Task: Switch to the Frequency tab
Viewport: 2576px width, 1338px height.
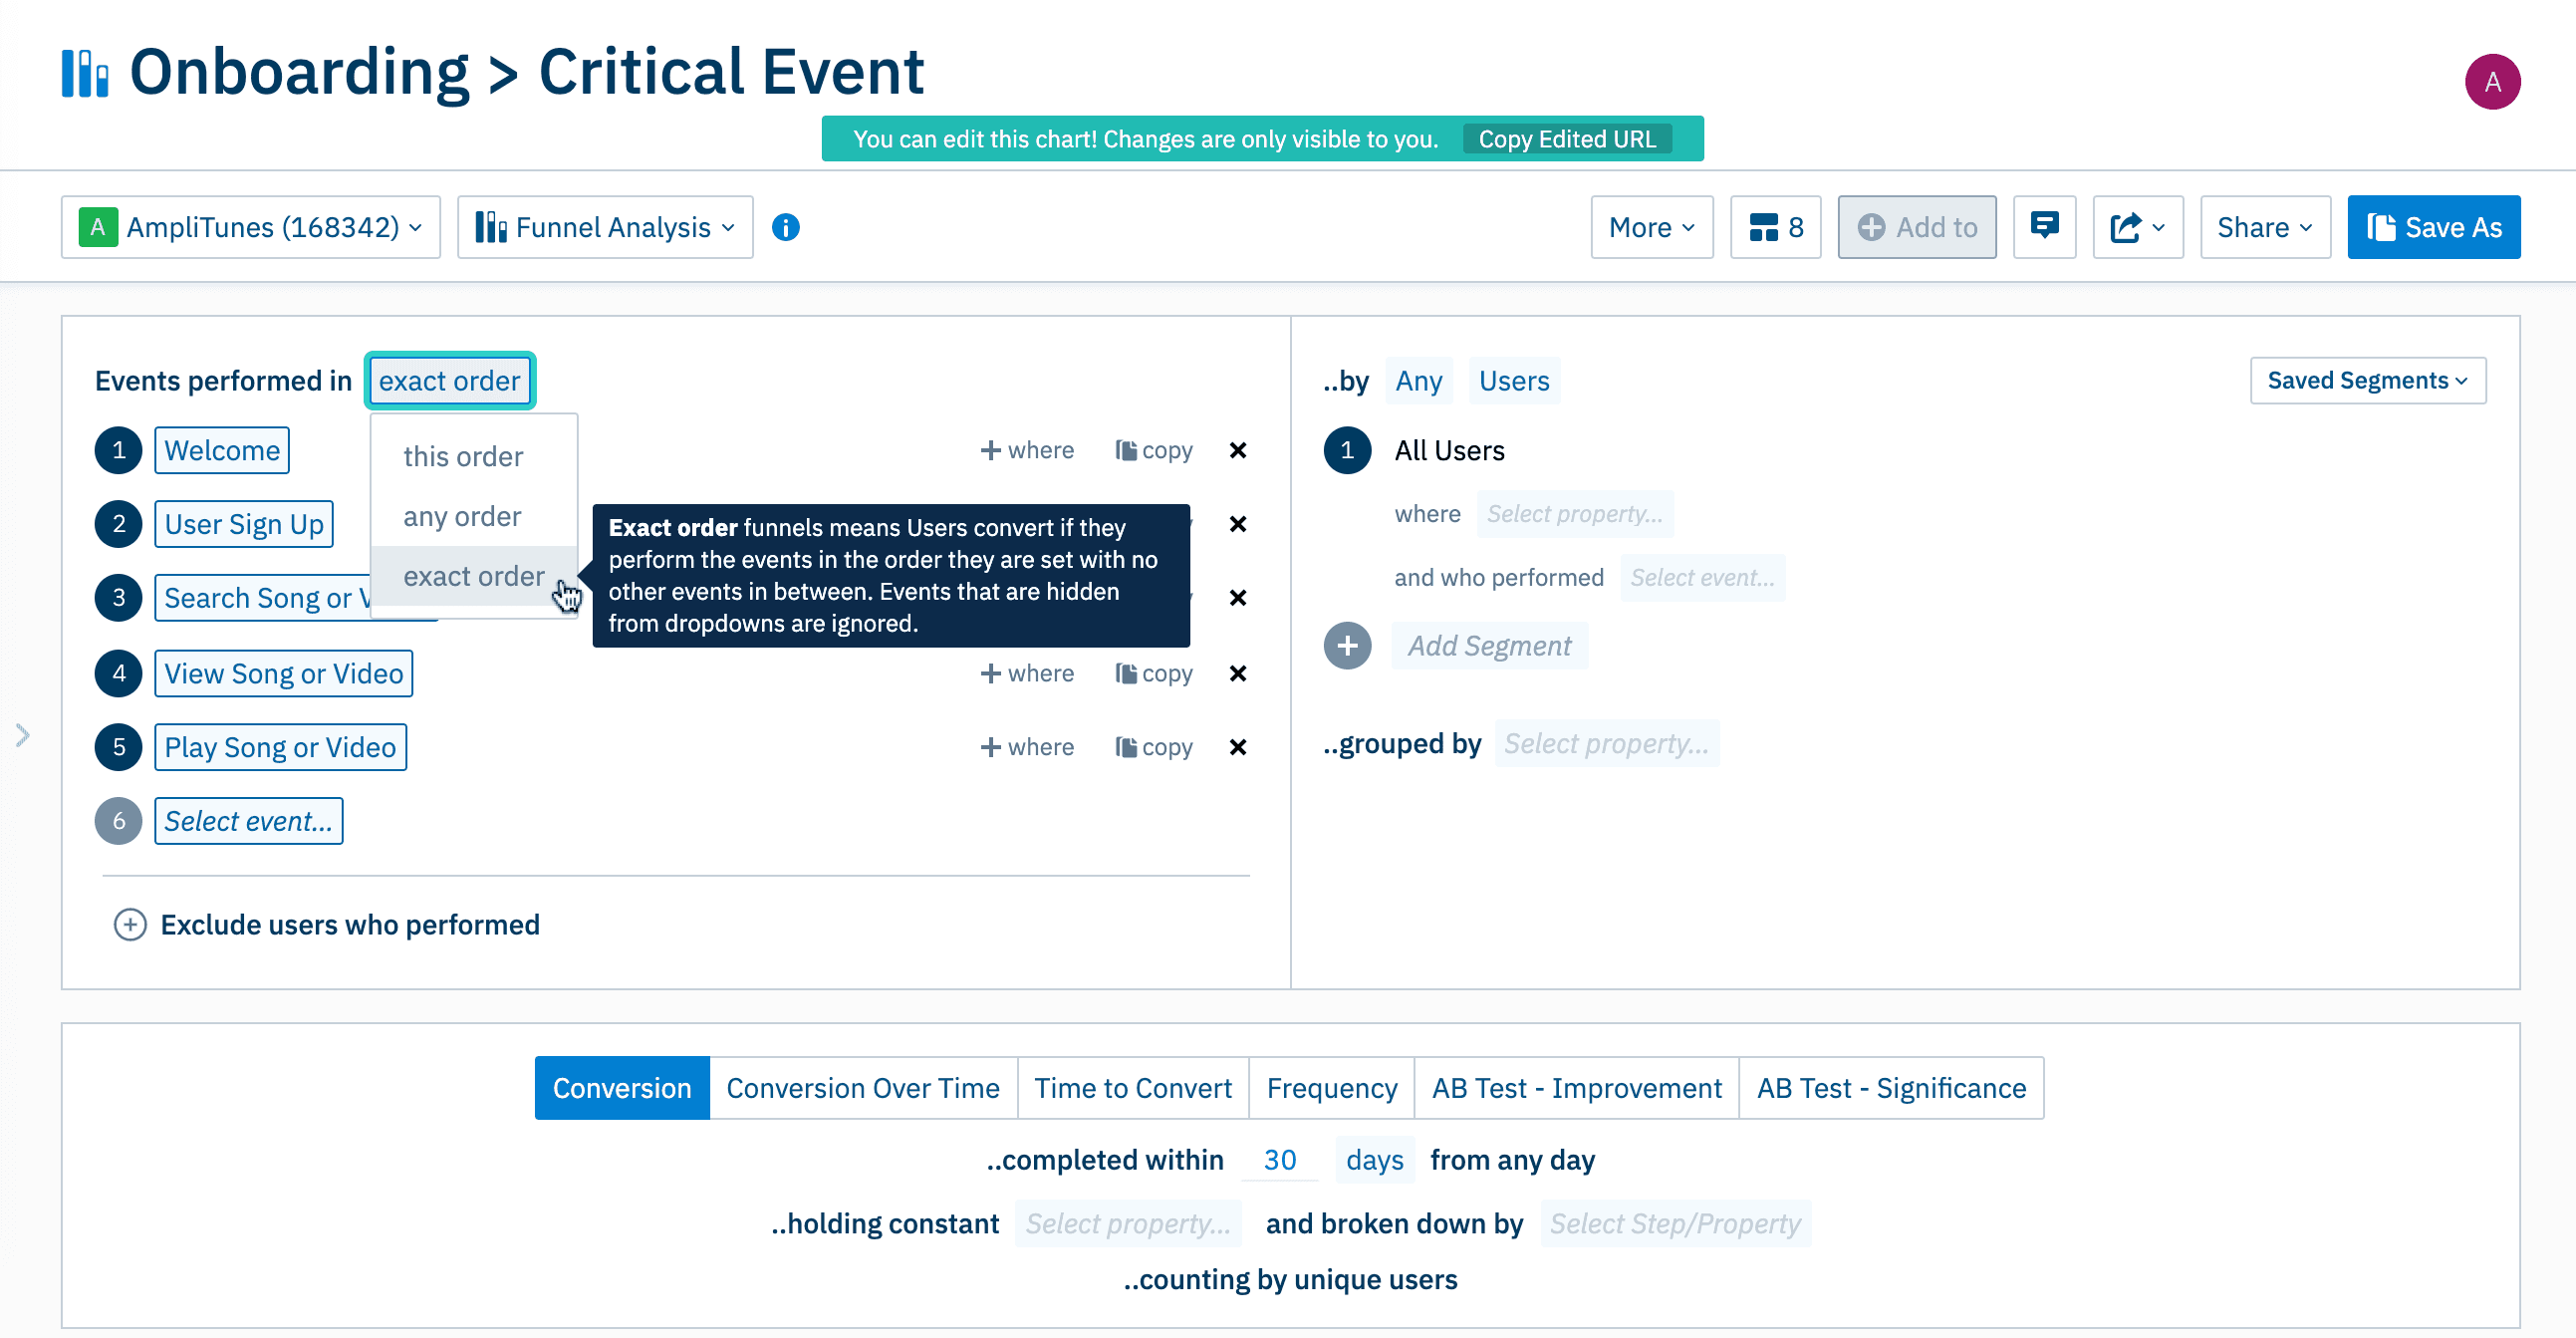Action: pyautogui.click(x=1331, y=1088)
